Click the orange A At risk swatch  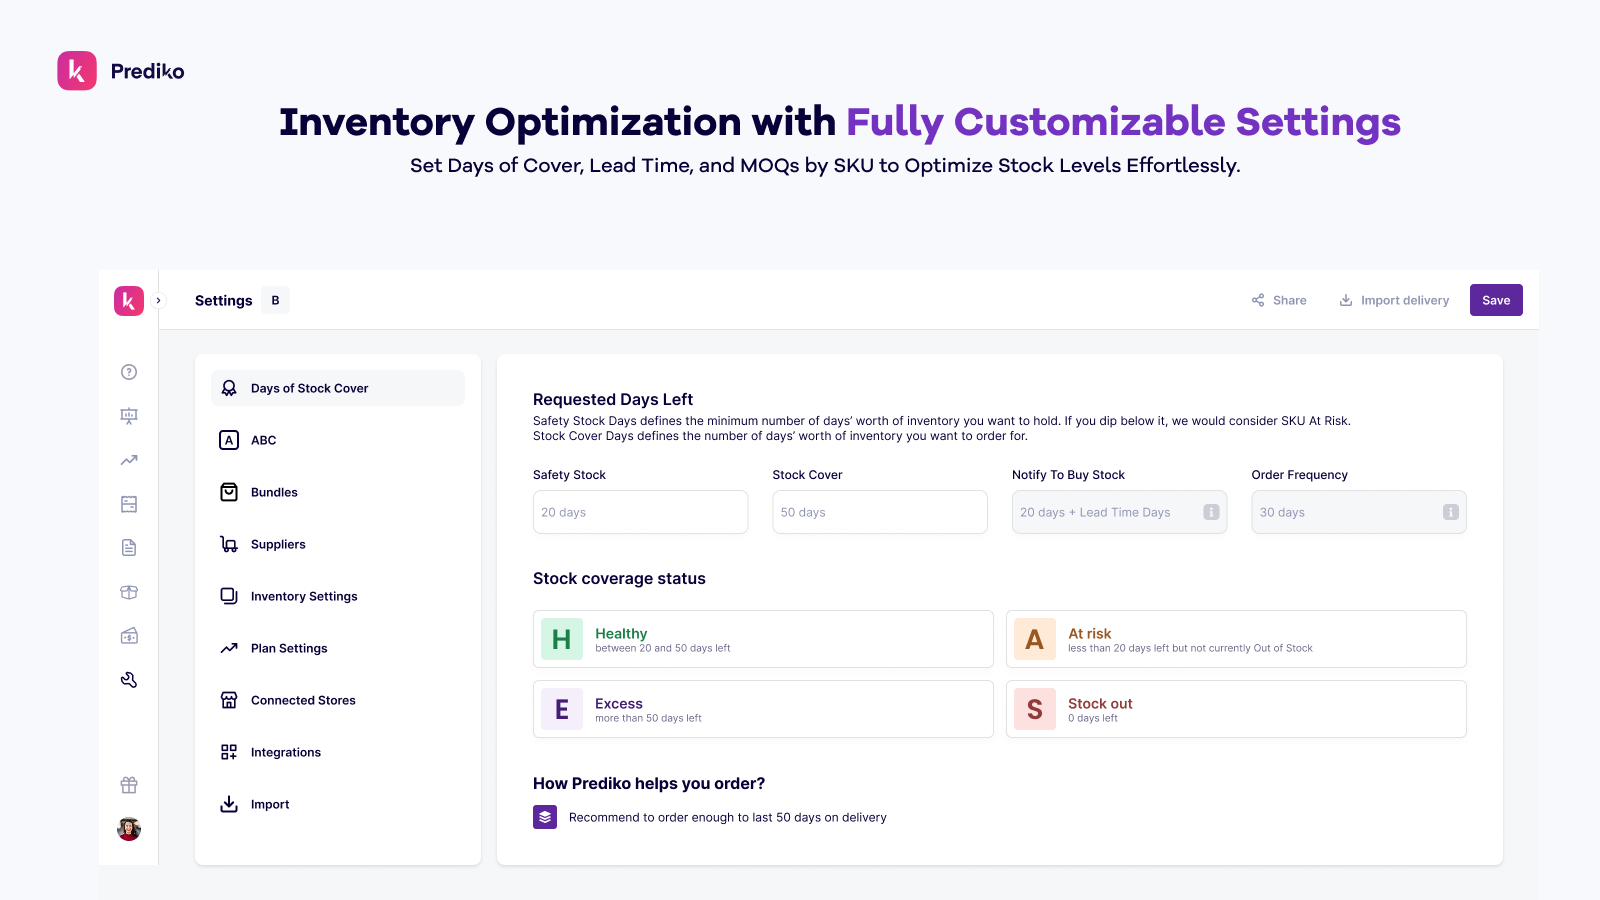point(1035,639)
